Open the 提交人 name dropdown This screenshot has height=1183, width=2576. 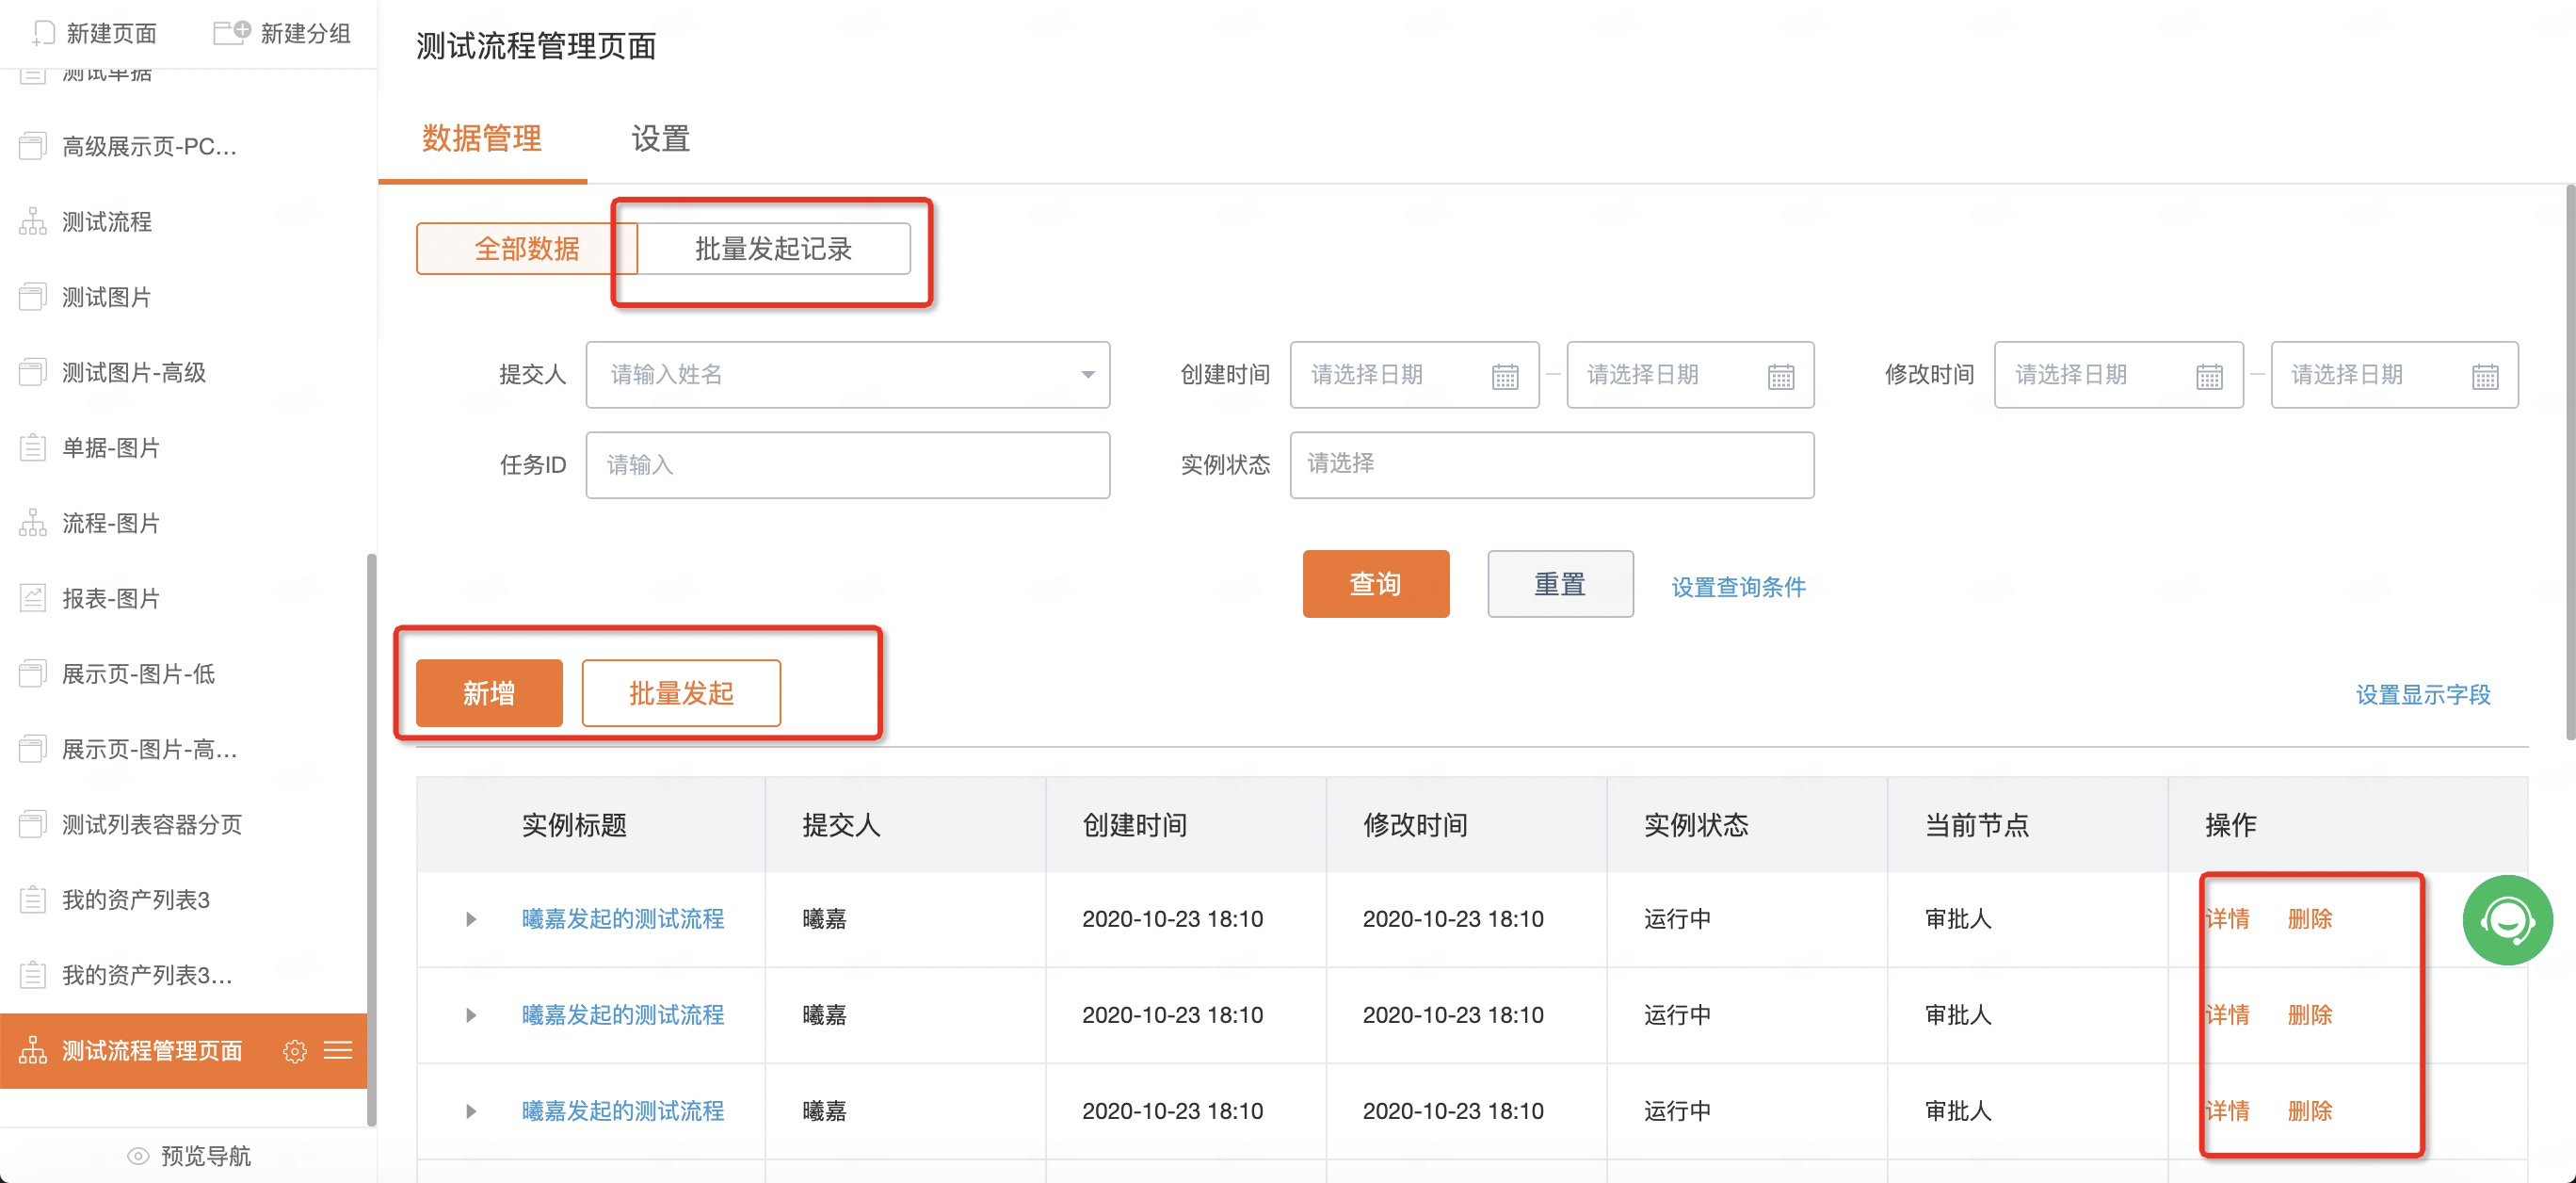tap(847, 375)
